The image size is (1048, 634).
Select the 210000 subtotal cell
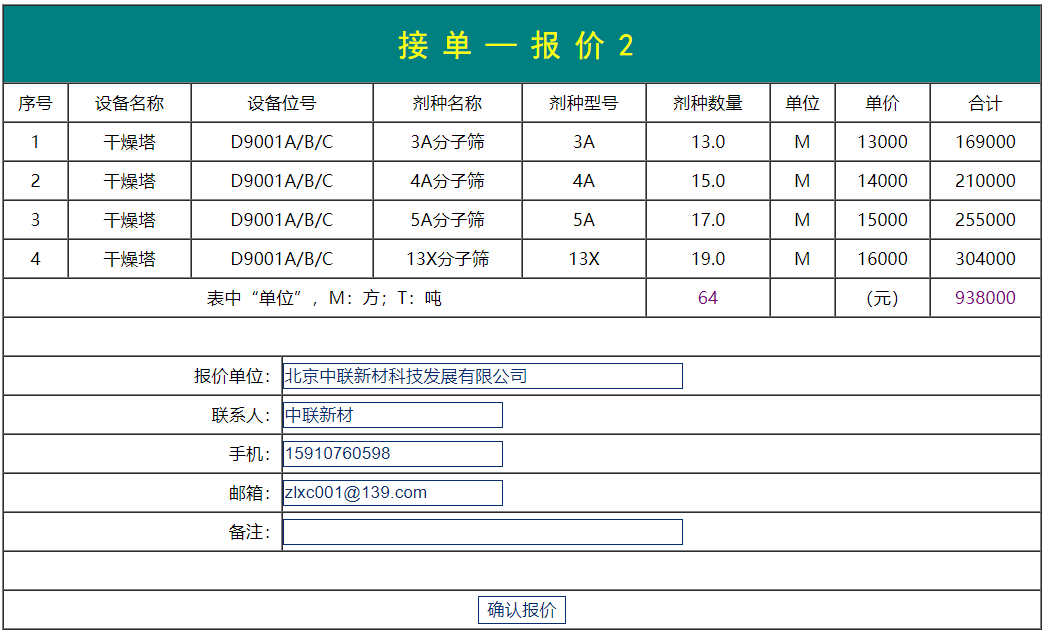pos(984,181)
